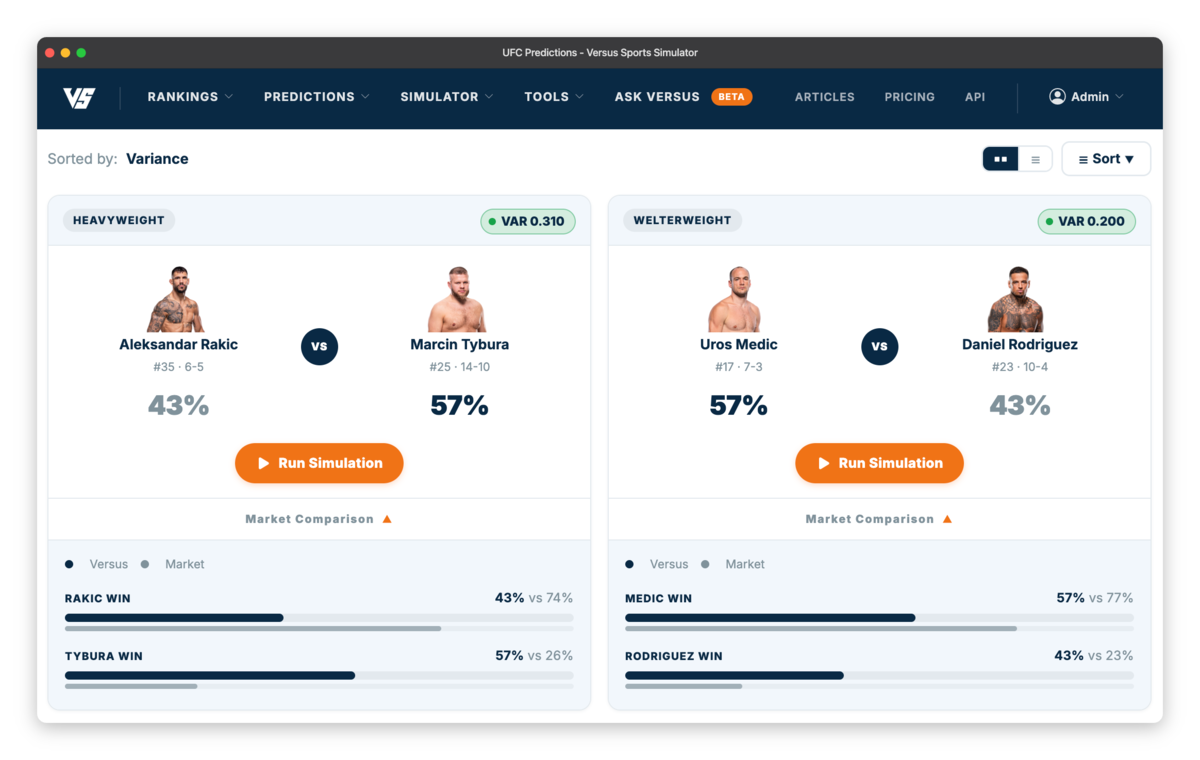1200x760 pixels.
Task: Click Rakic's 43% win probability
Action: click(x=178, y=405)
